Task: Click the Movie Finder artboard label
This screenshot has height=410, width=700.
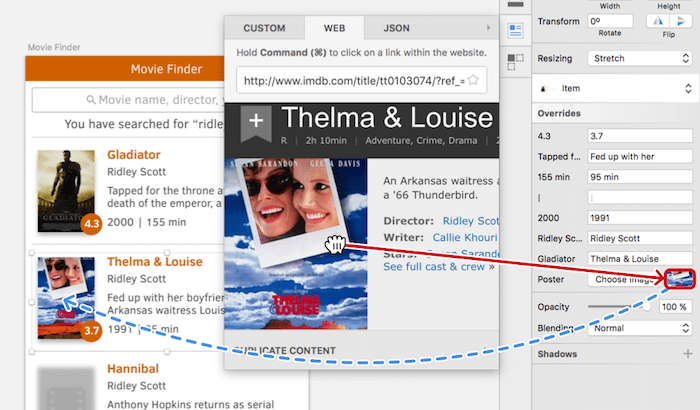Action: [x=54, y=47]
